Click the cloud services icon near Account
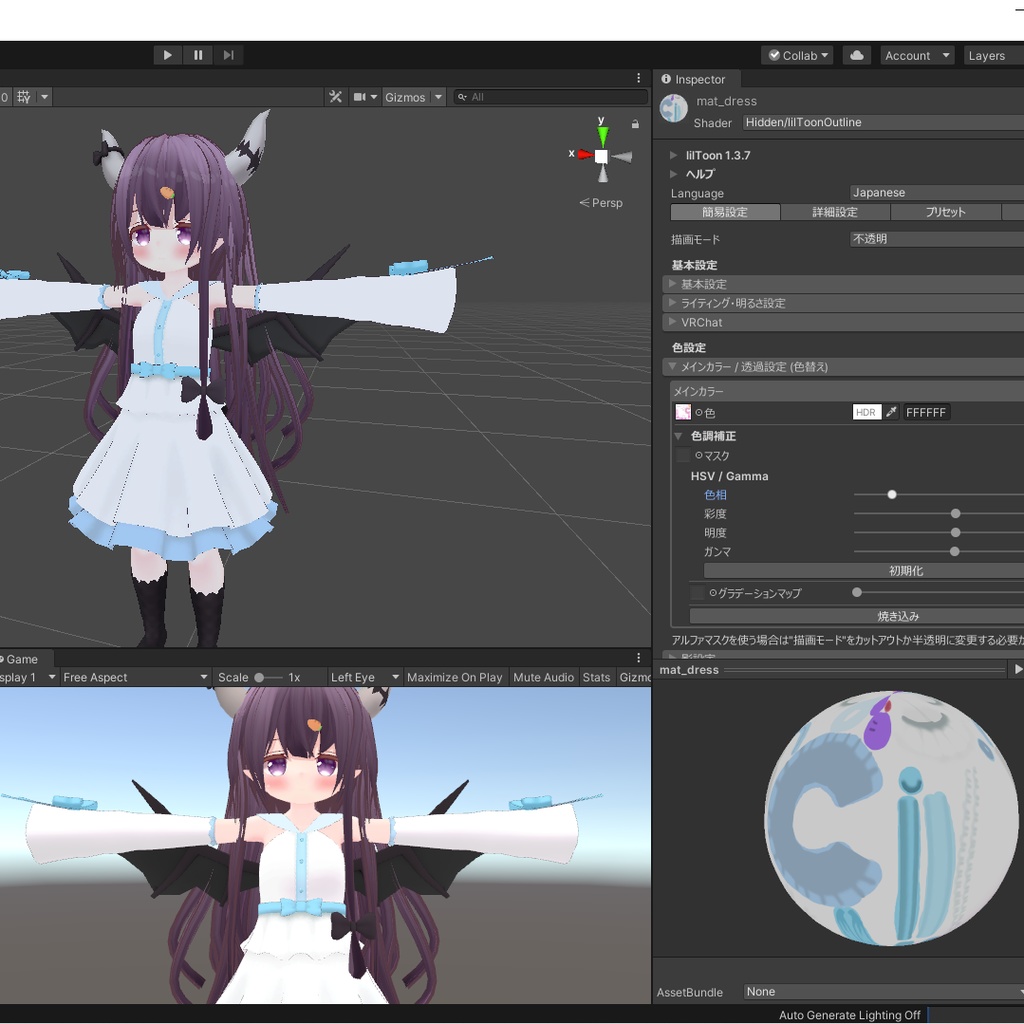Viewport: 1024px width, 1024px height. [856, 55]
